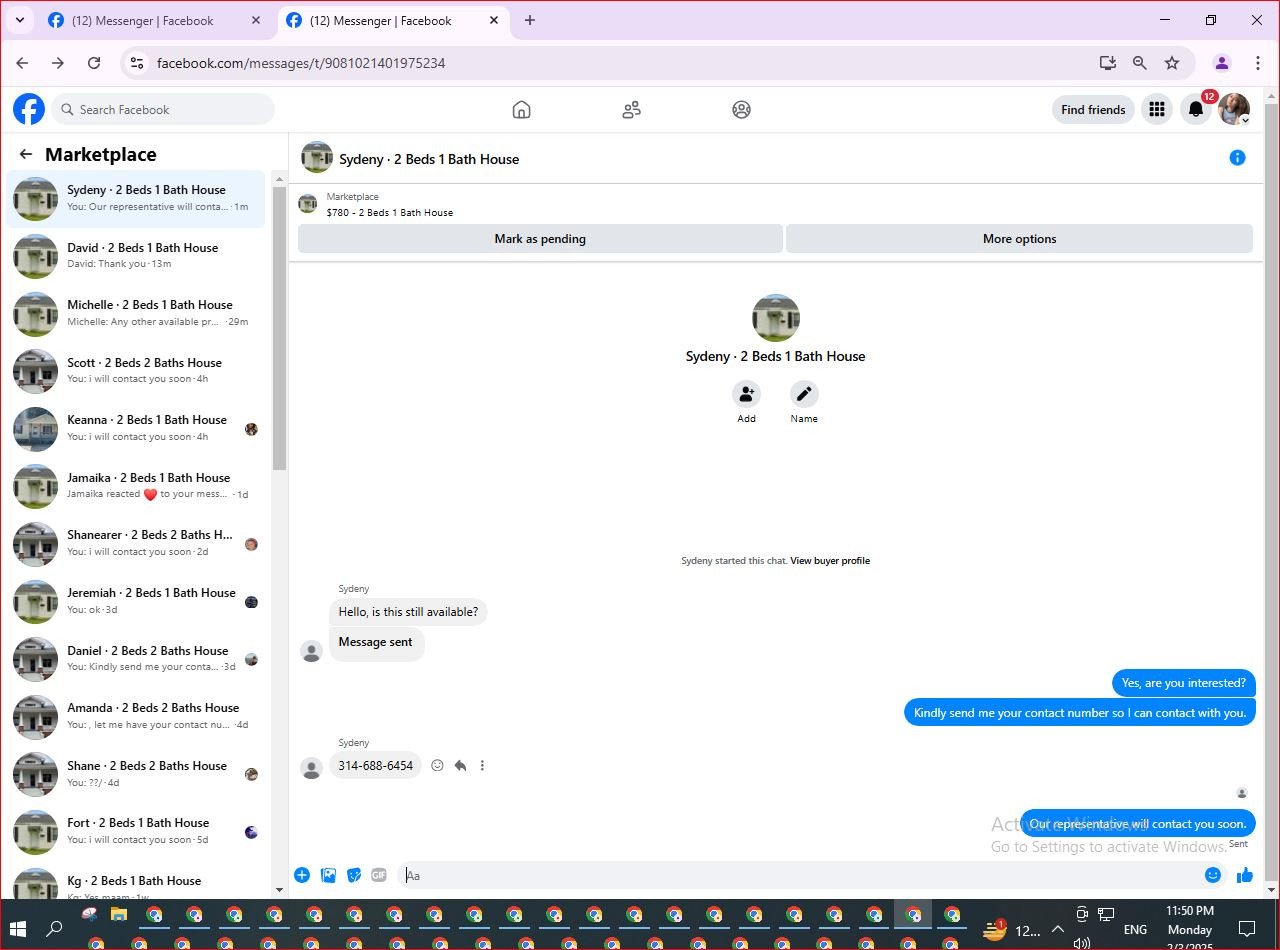Open Windows notification center
The height and width of the screenshot is (950, 1280).
(1247, 929)
